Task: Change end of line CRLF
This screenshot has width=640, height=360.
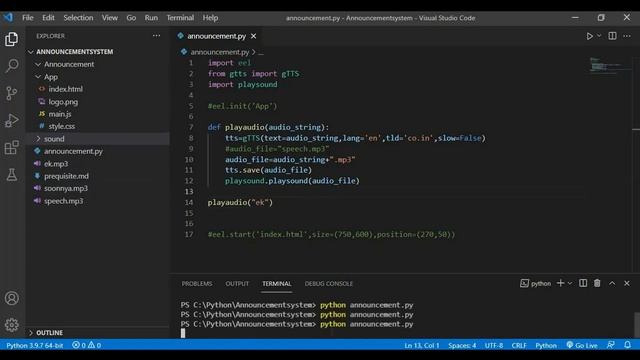Action: pyautogui.click(x=519, y=345)
